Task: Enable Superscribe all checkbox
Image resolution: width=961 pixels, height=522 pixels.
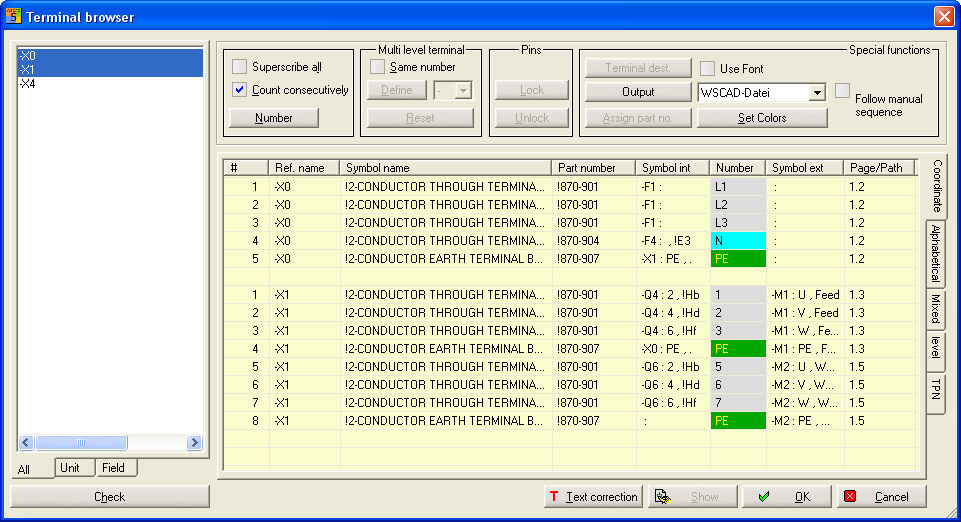Action: coord(240,66)
